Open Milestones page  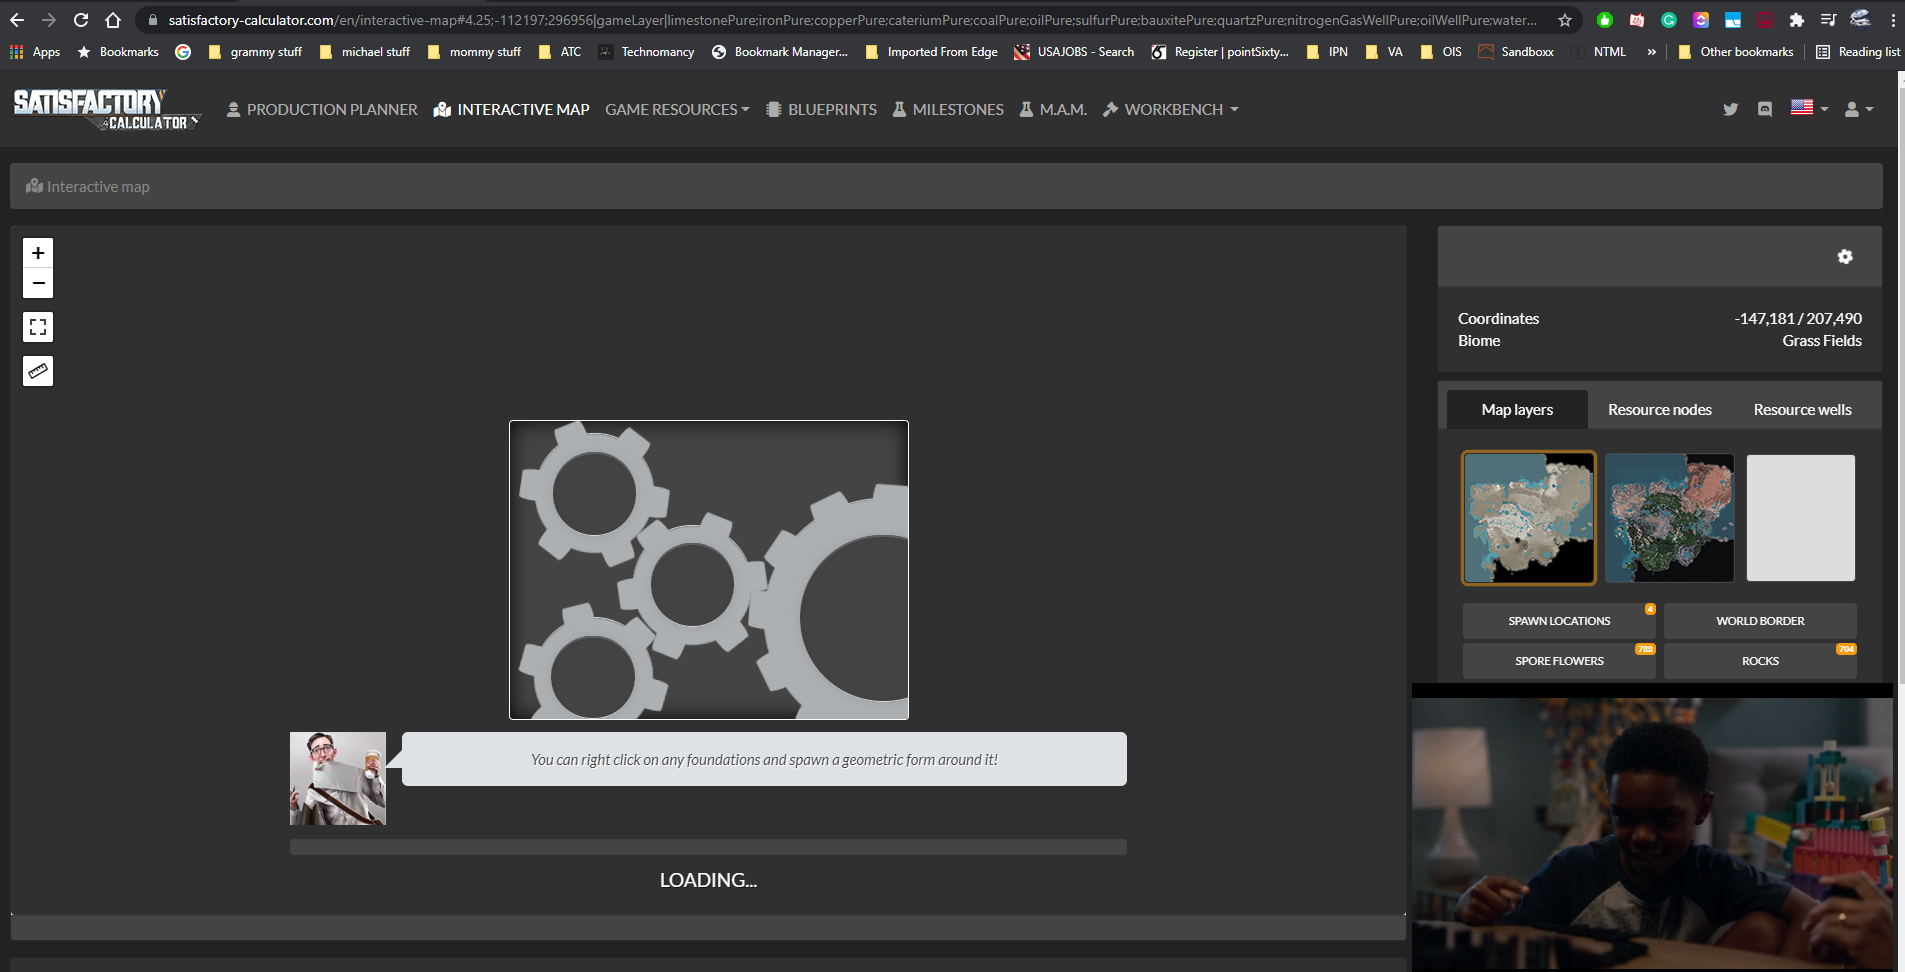948,109
